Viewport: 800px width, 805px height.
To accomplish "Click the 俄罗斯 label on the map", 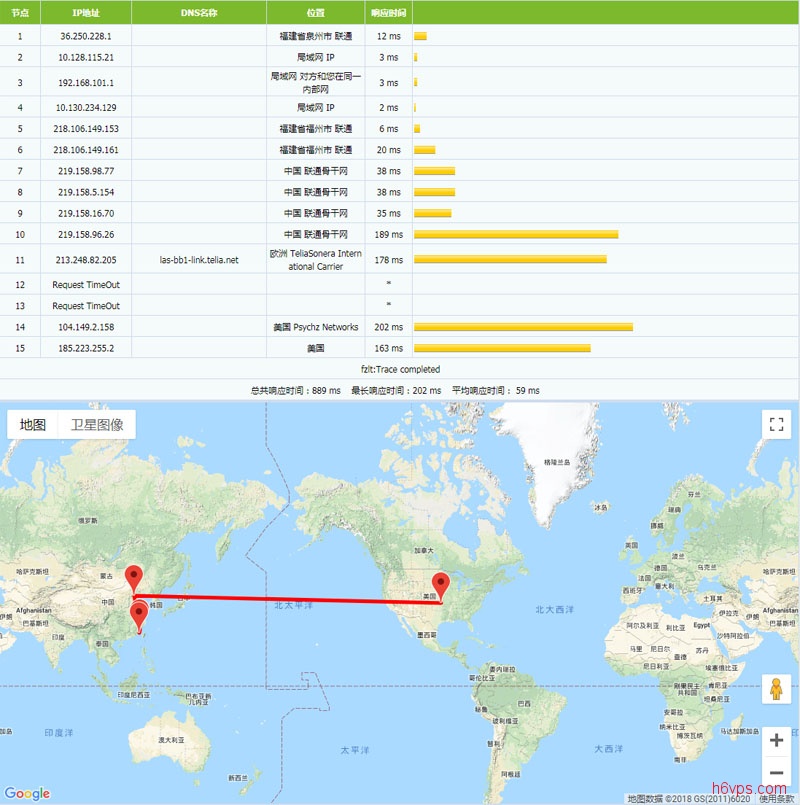I will pos(87,520).
